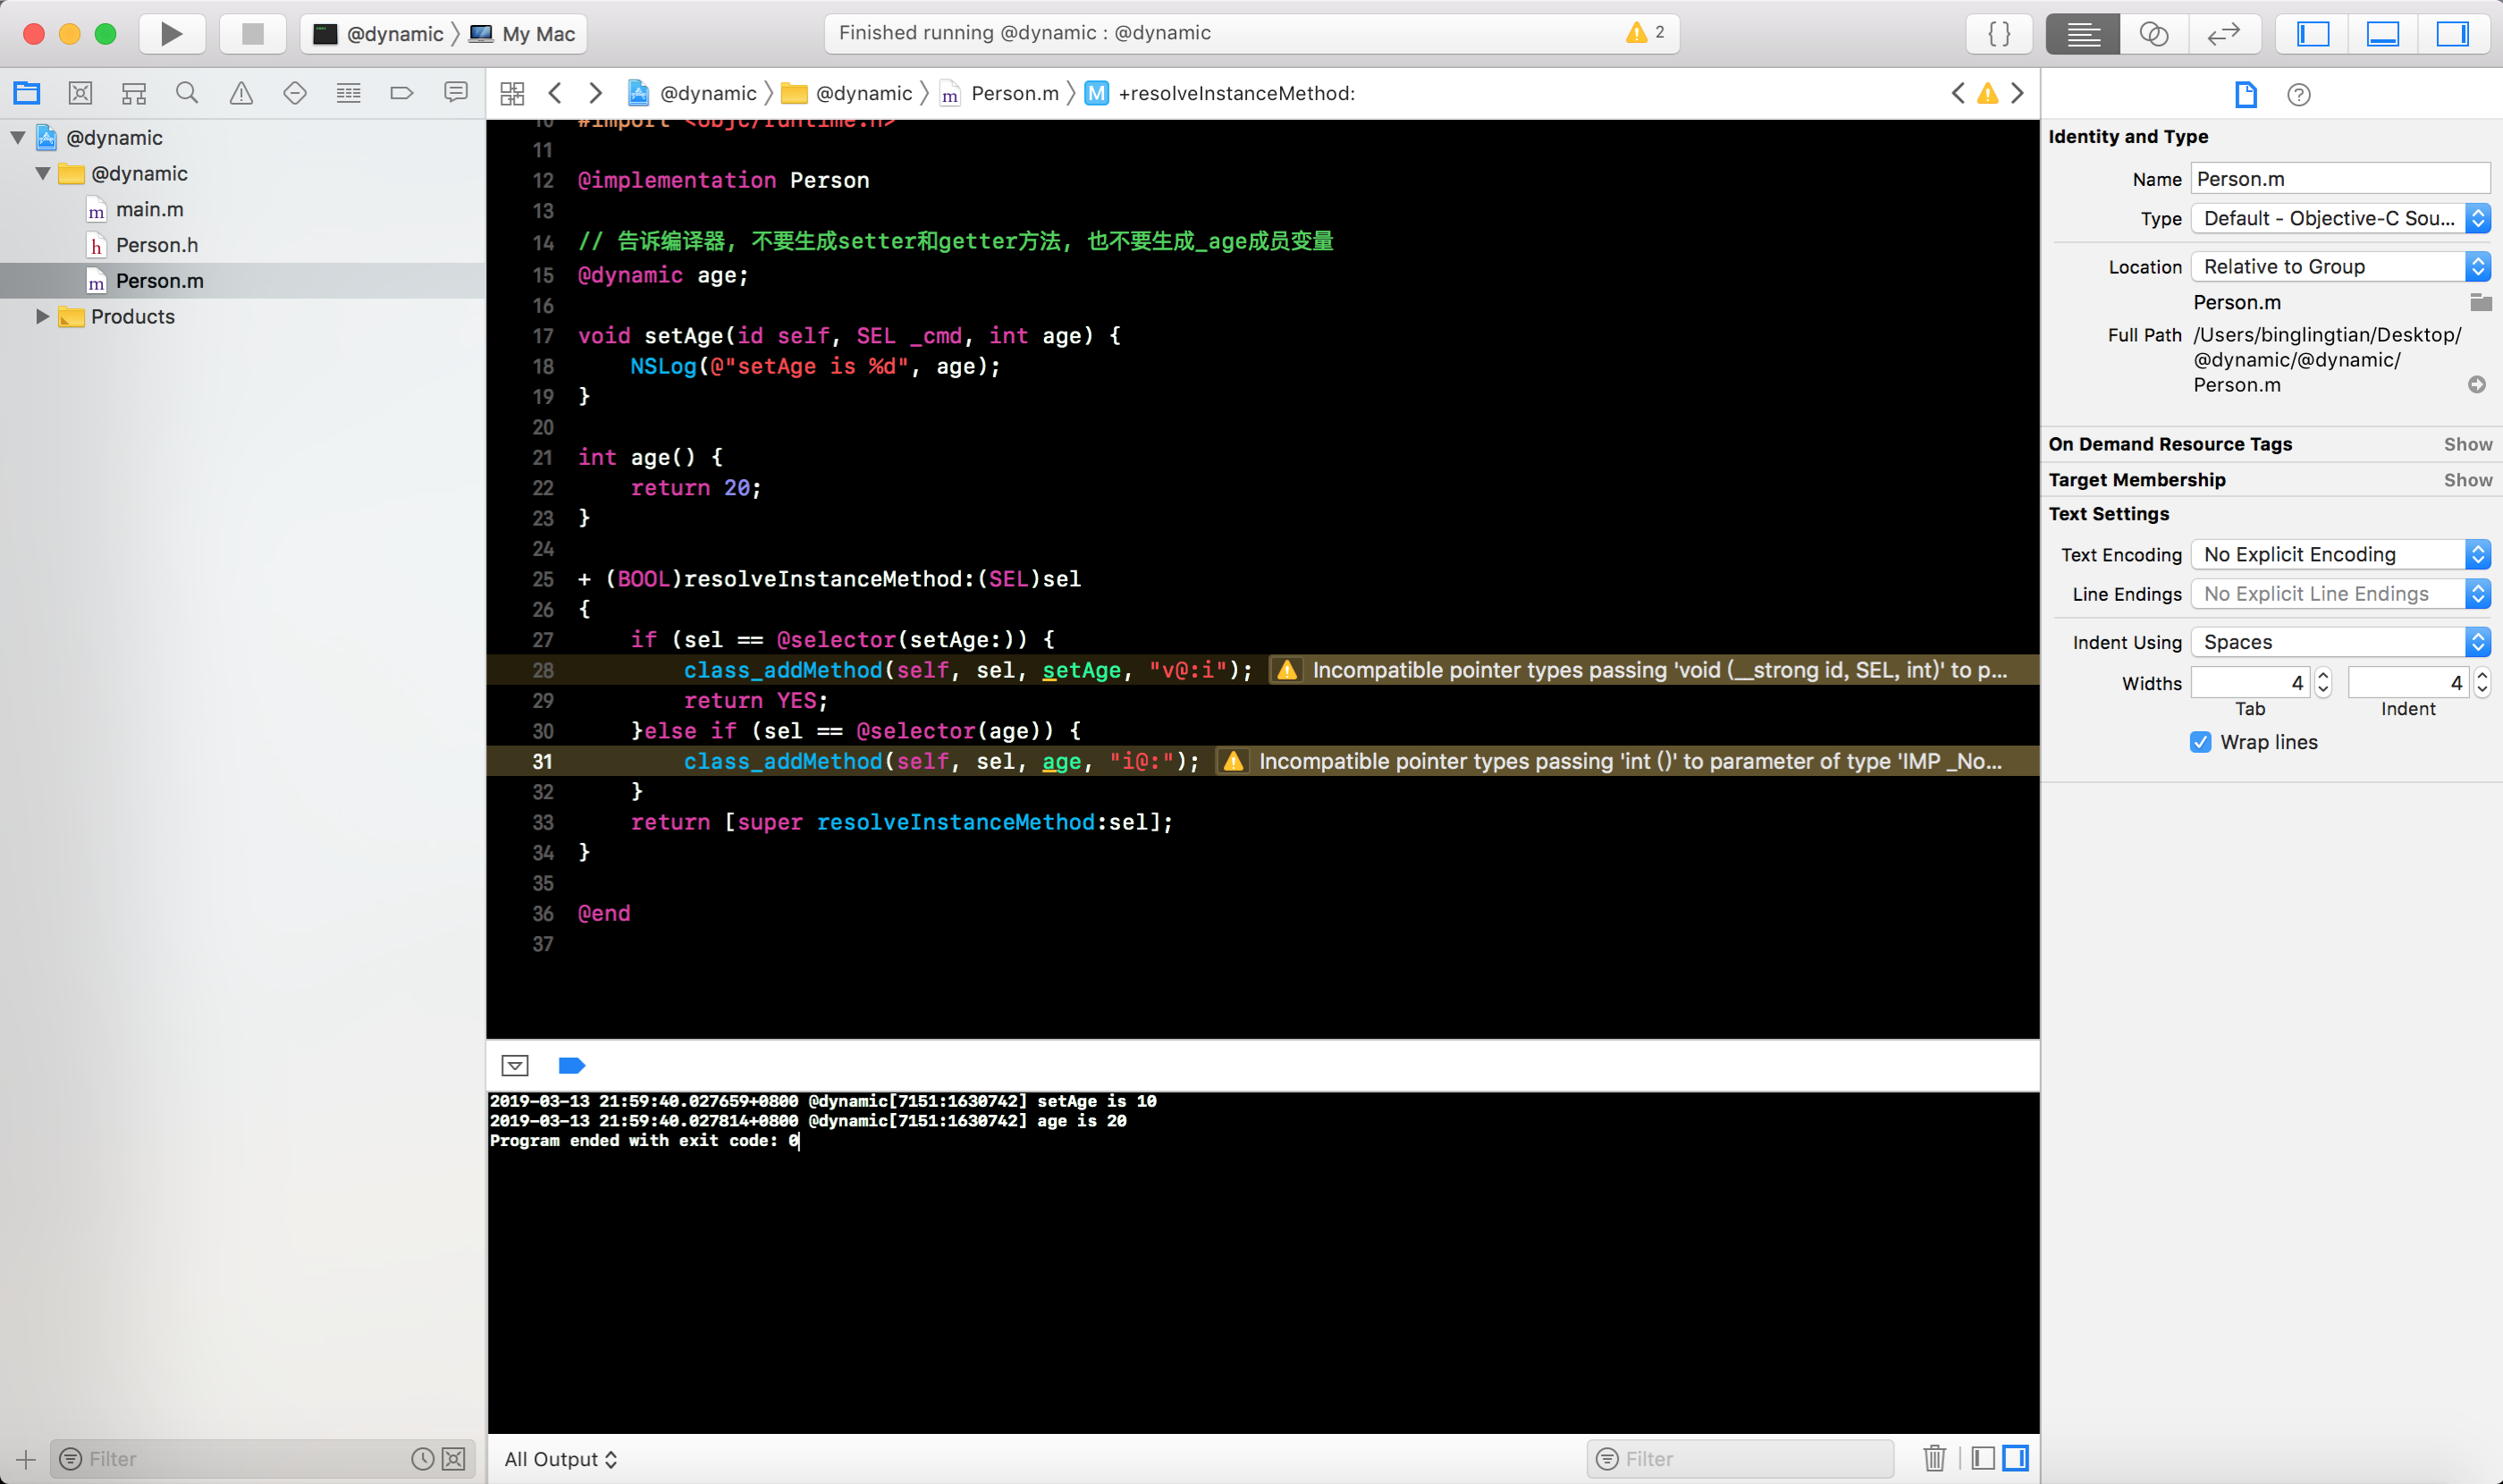2503x1484 pixels.
Task: Open the Code Coverage braces button
Action: [x=1999, y=34]
